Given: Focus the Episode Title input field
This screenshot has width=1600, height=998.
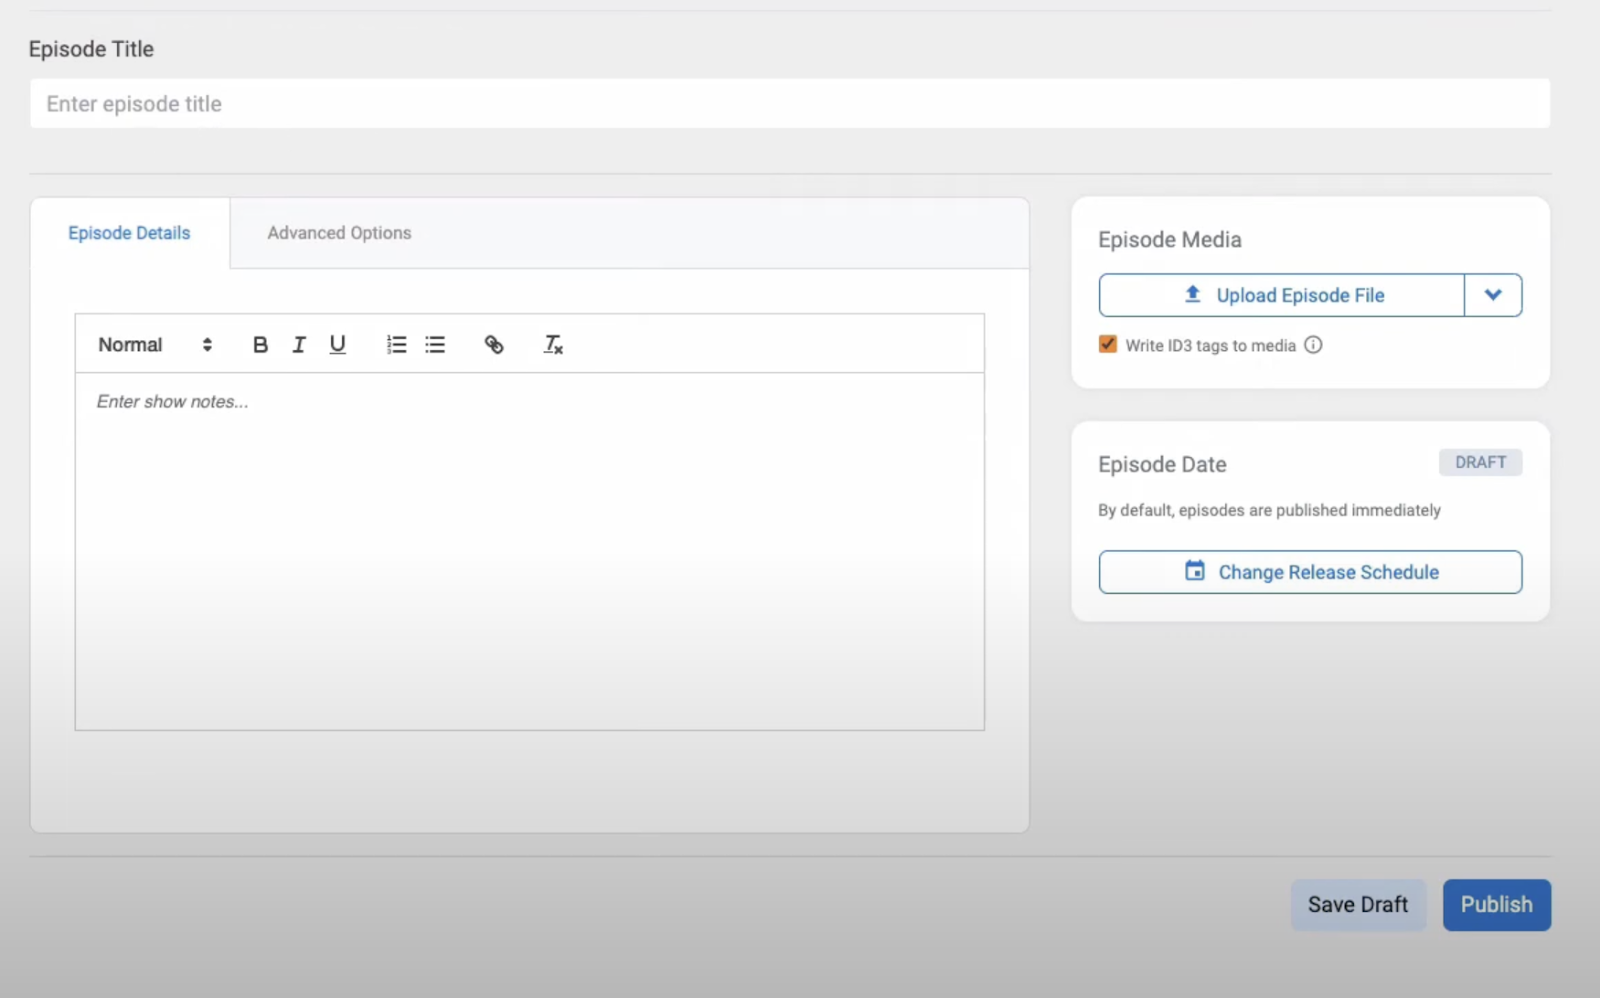Looking at the screenshot, I should click(790, 104).
